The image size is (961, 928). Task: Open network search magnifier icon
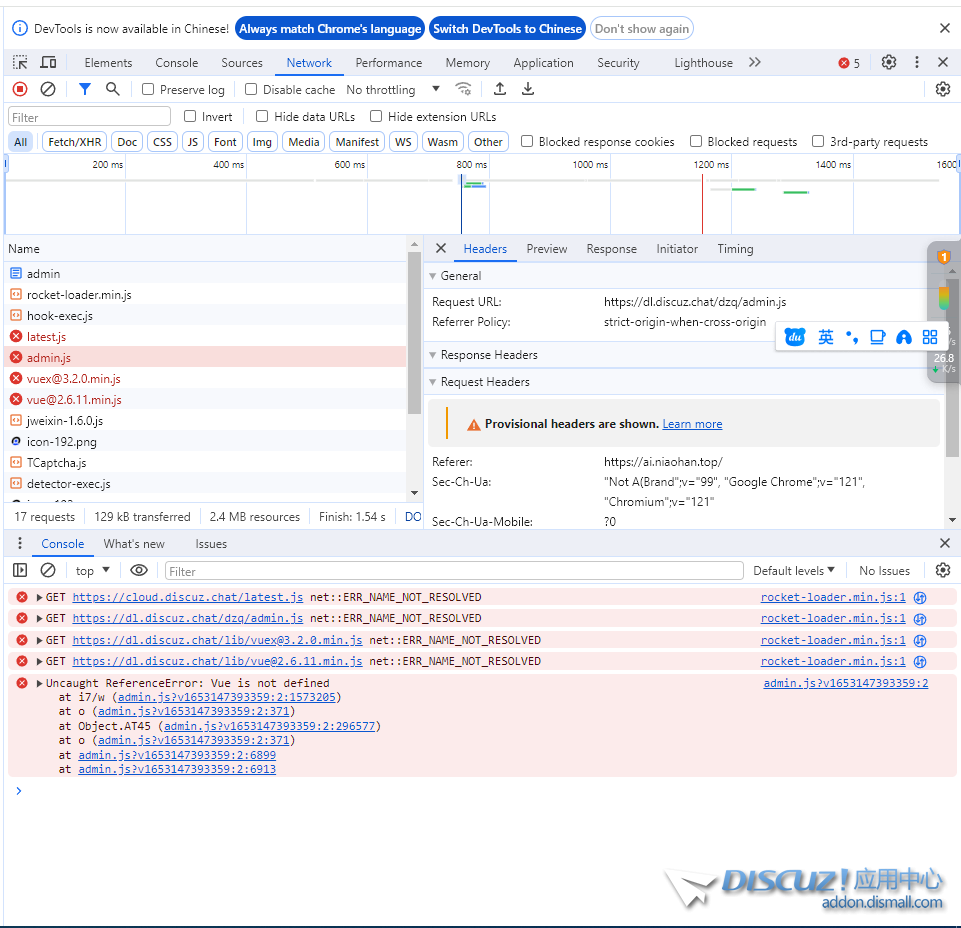point(113,89)
